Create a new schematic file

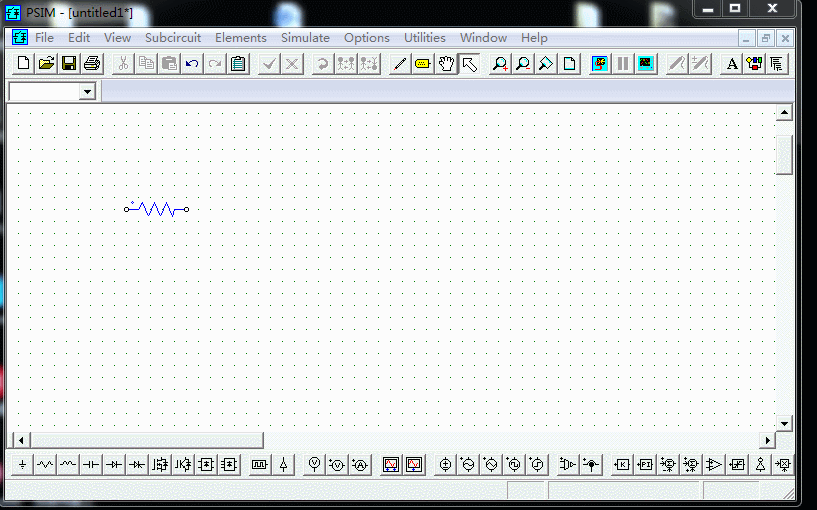pyautogui.click(x=23, y=64)
